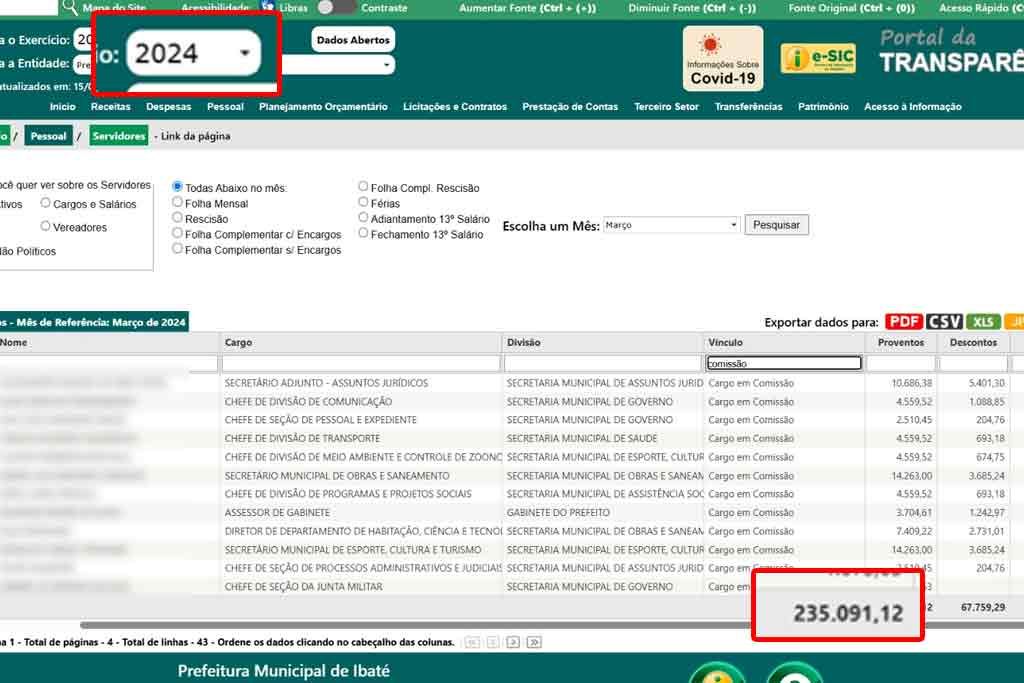This screenshot has height=683, width=1024.
Task: Export the table as CSV
Action: (x=944, y=322)
